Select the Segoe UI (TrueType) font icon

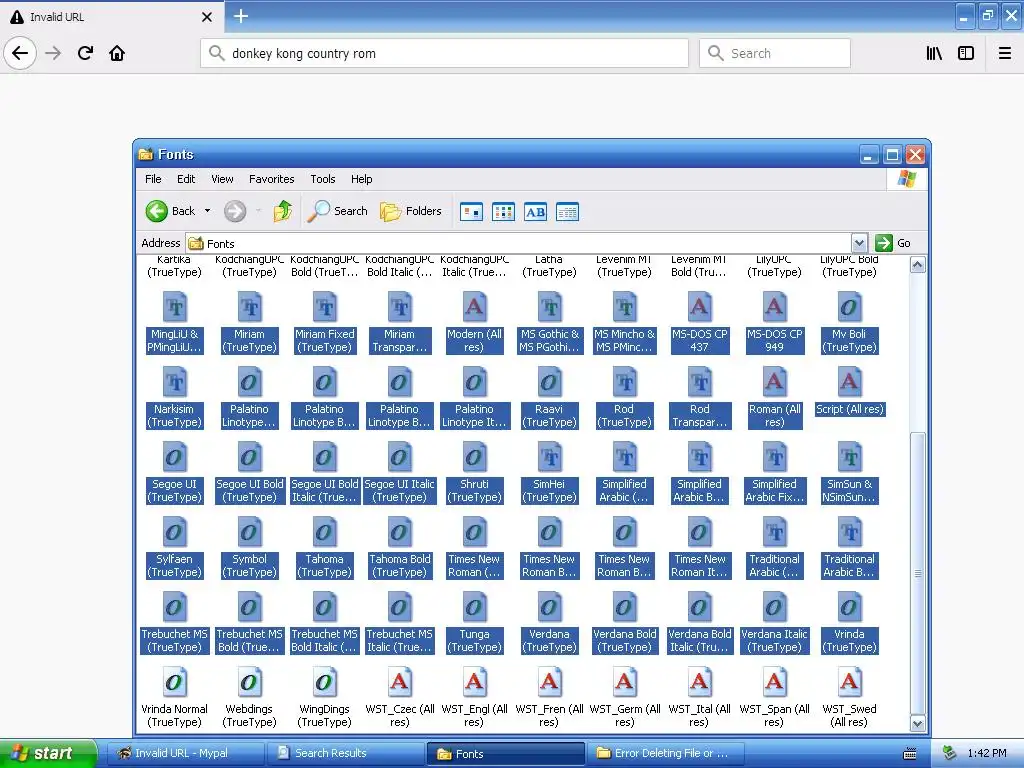coord(174,457)
